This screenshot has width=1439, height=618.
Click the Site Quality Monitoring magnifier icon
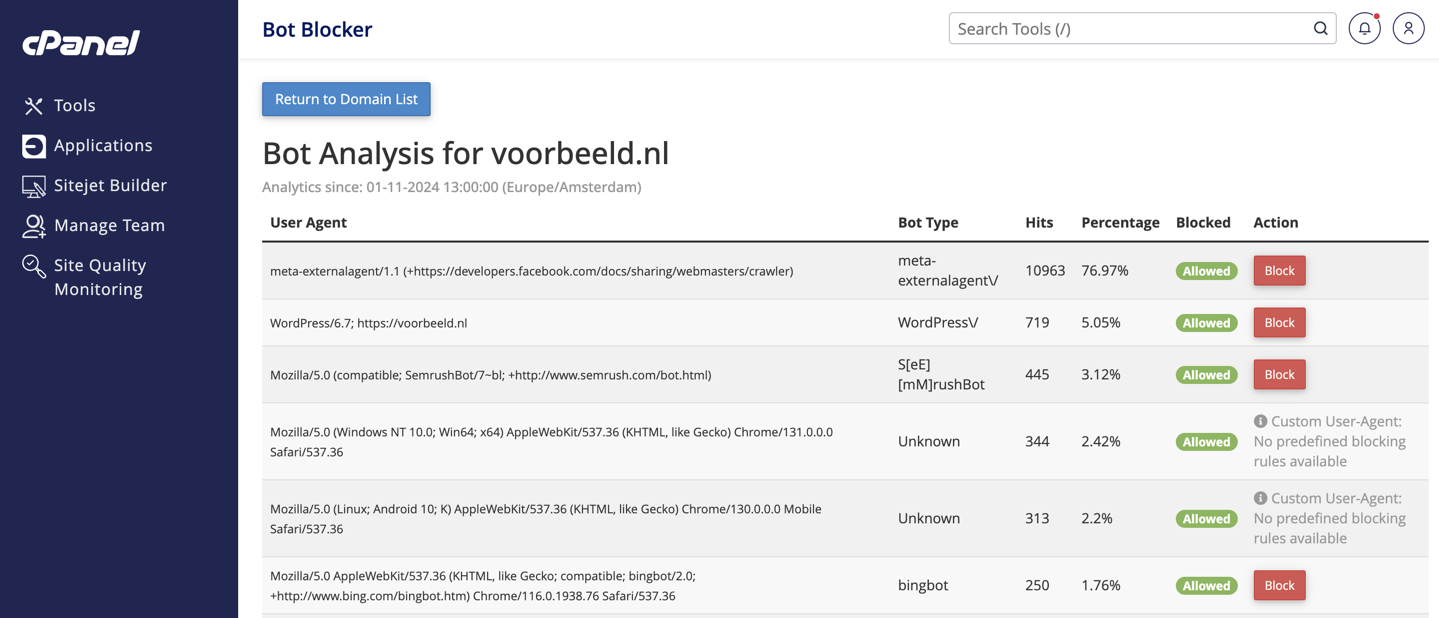click(x=34, y=266)
